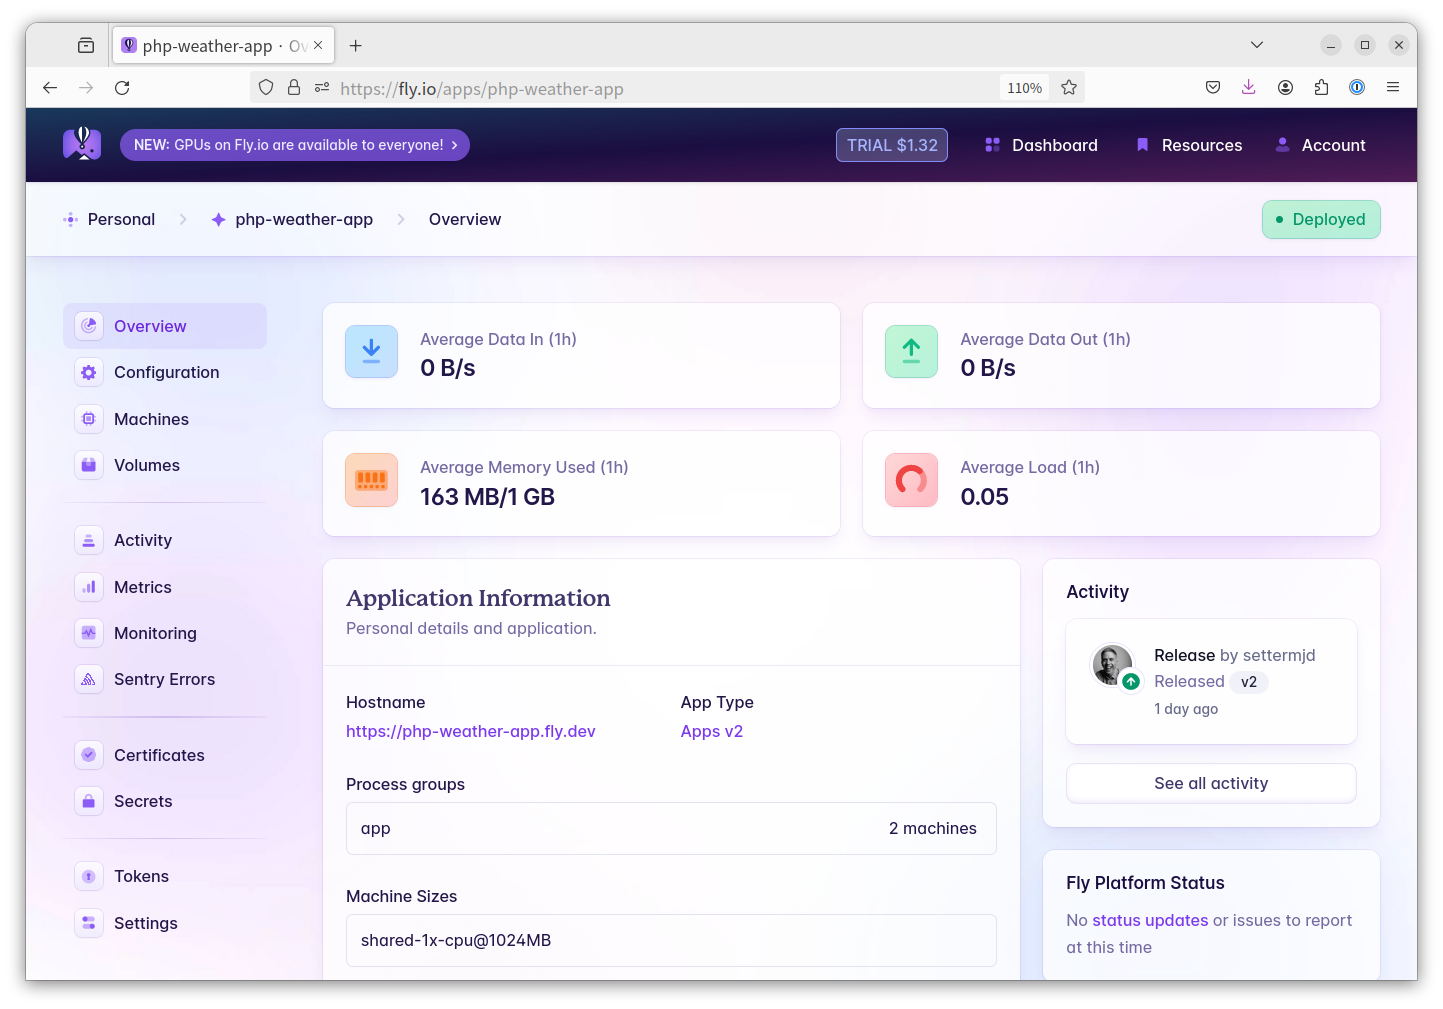Close the php-weather-app browser tab

click(318, 45)
